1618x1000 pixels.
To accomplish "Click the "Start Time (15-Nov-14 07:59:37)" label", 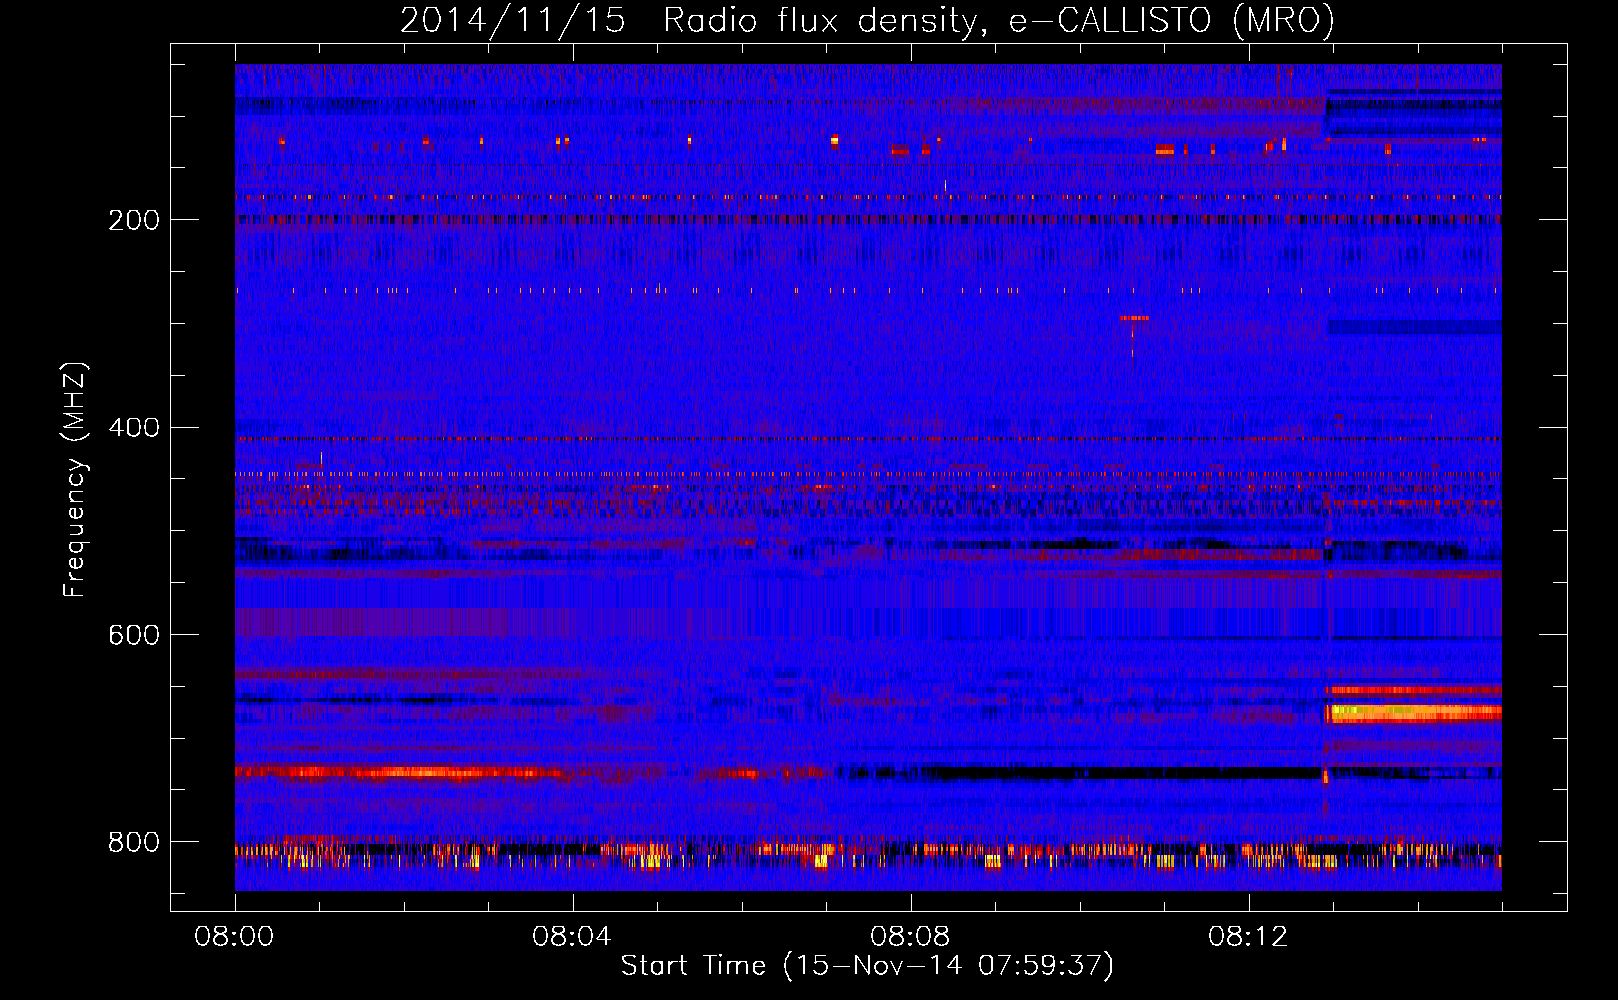I will pyautogui.click(x=867, y=966).
